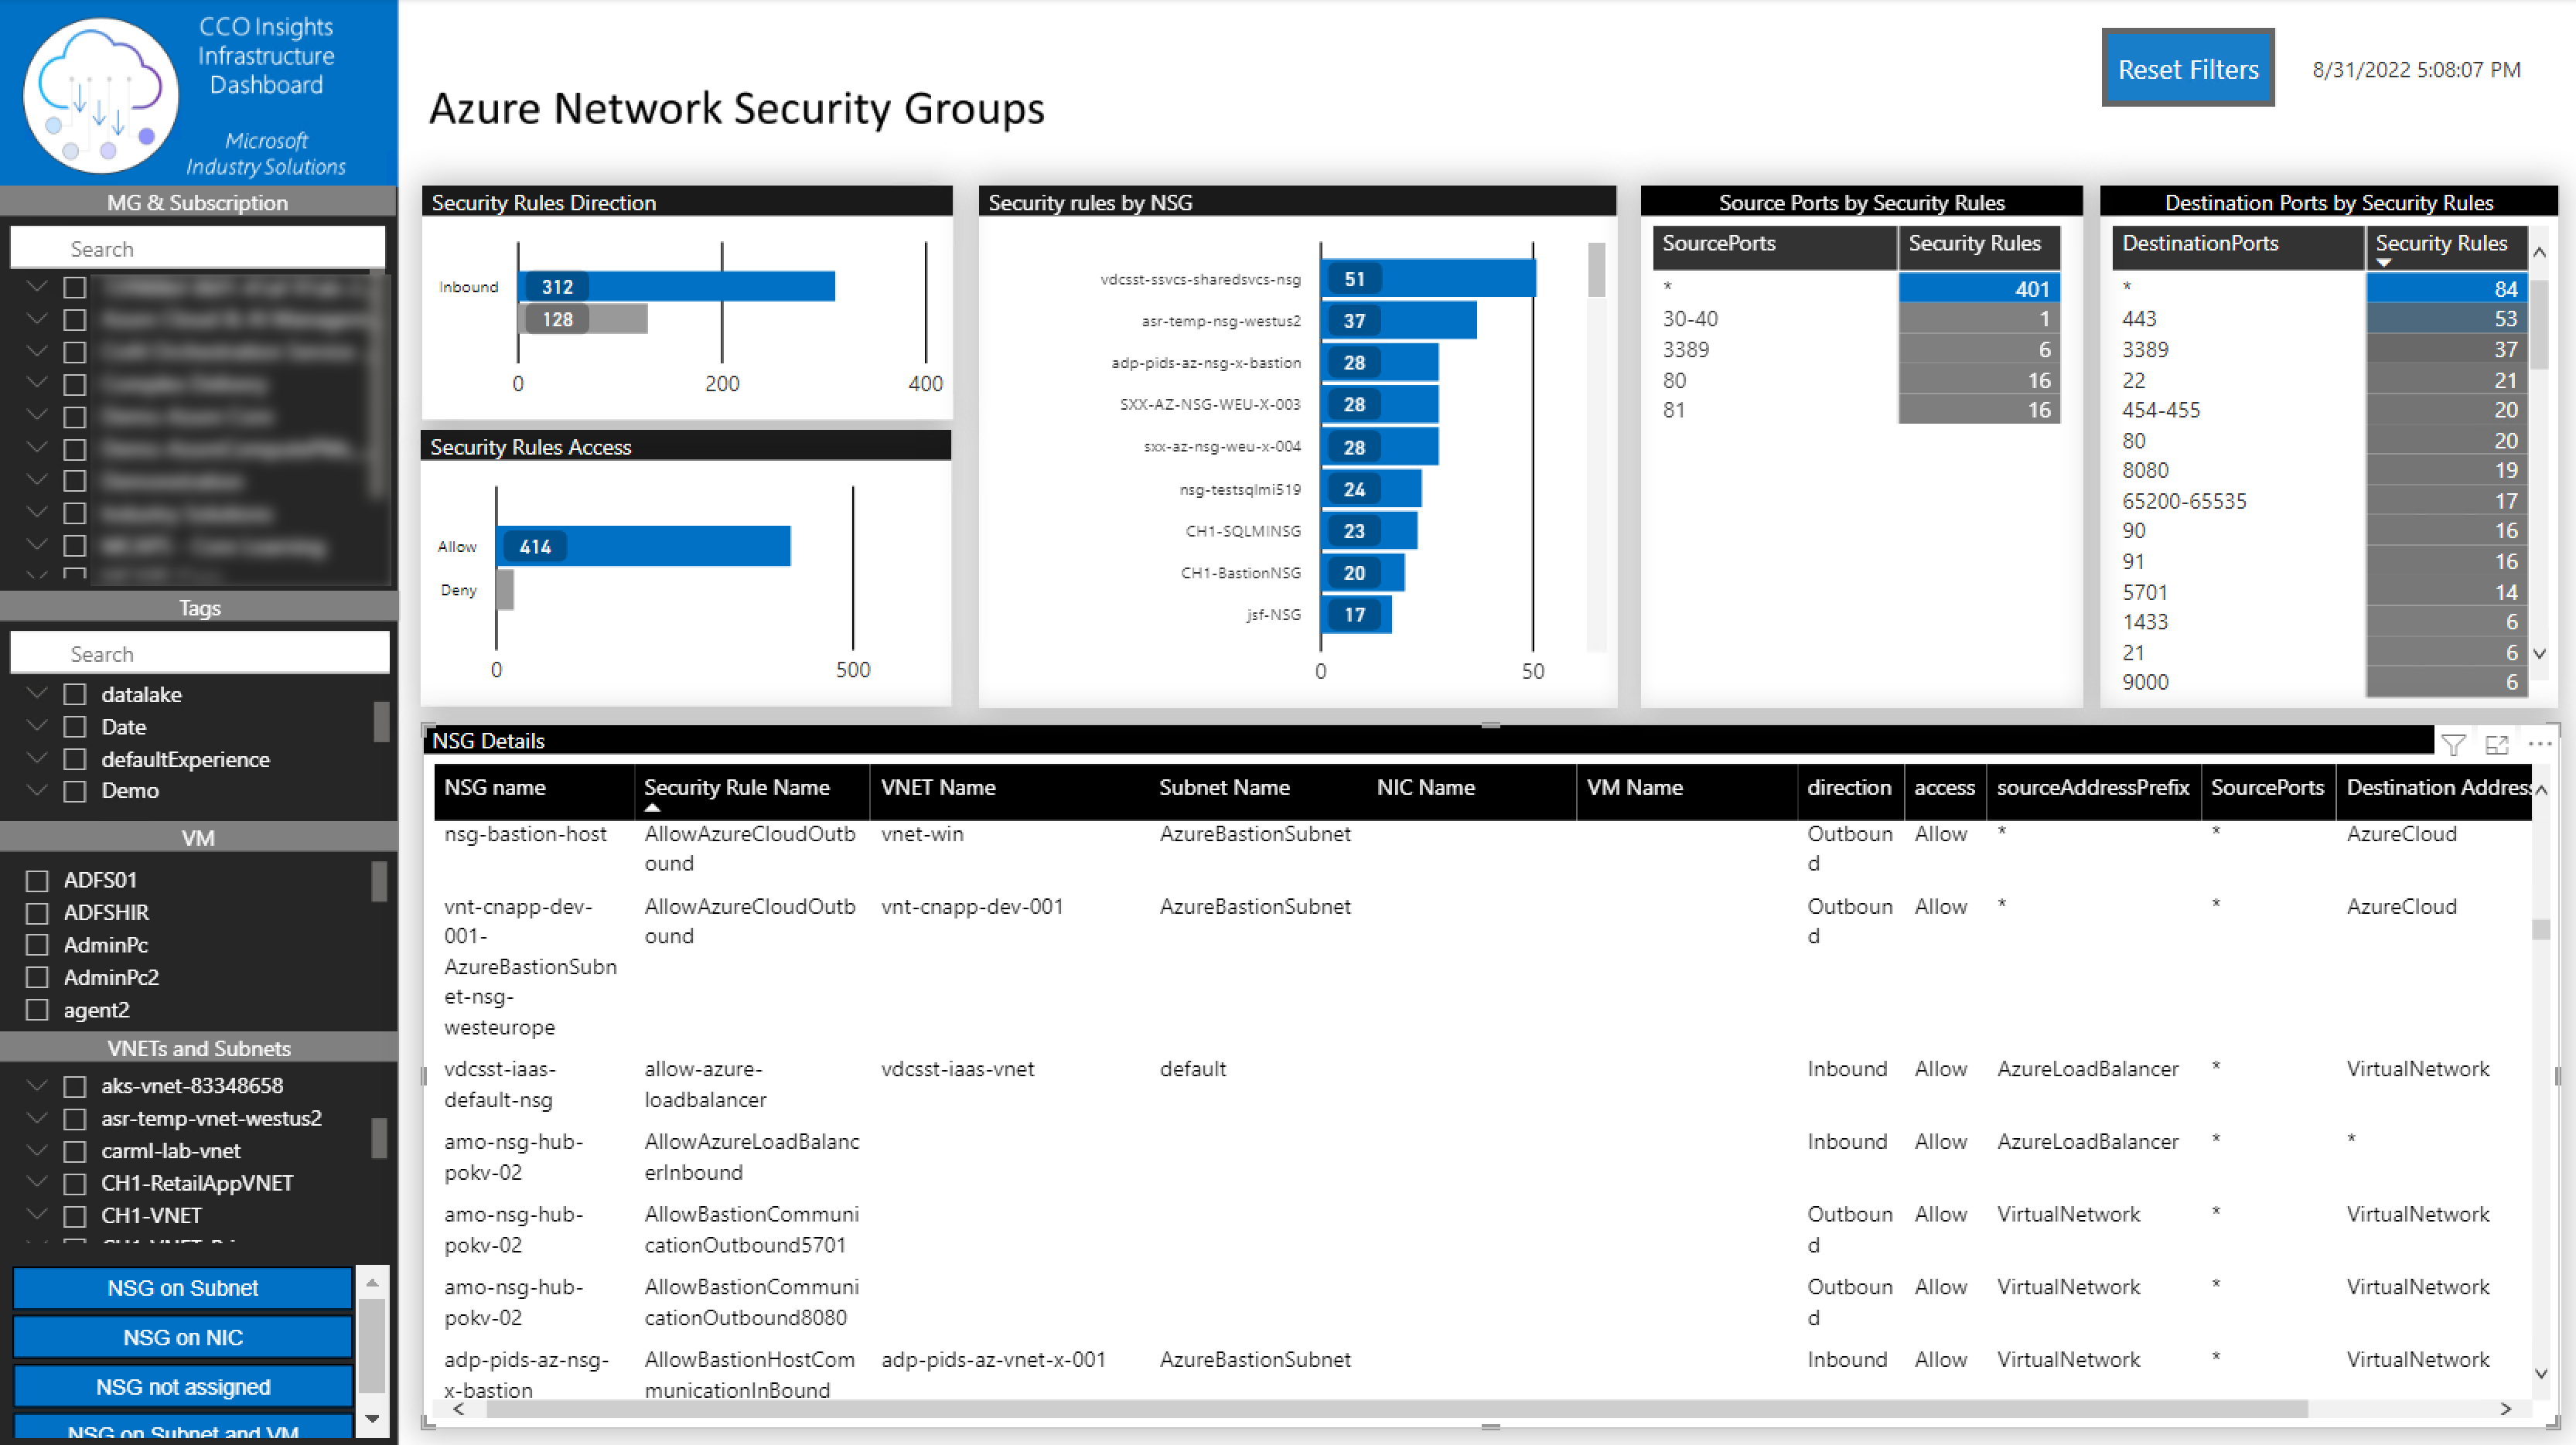Click MG & Subscription search field
2576x1445 pixels.
tap(197, 248)
